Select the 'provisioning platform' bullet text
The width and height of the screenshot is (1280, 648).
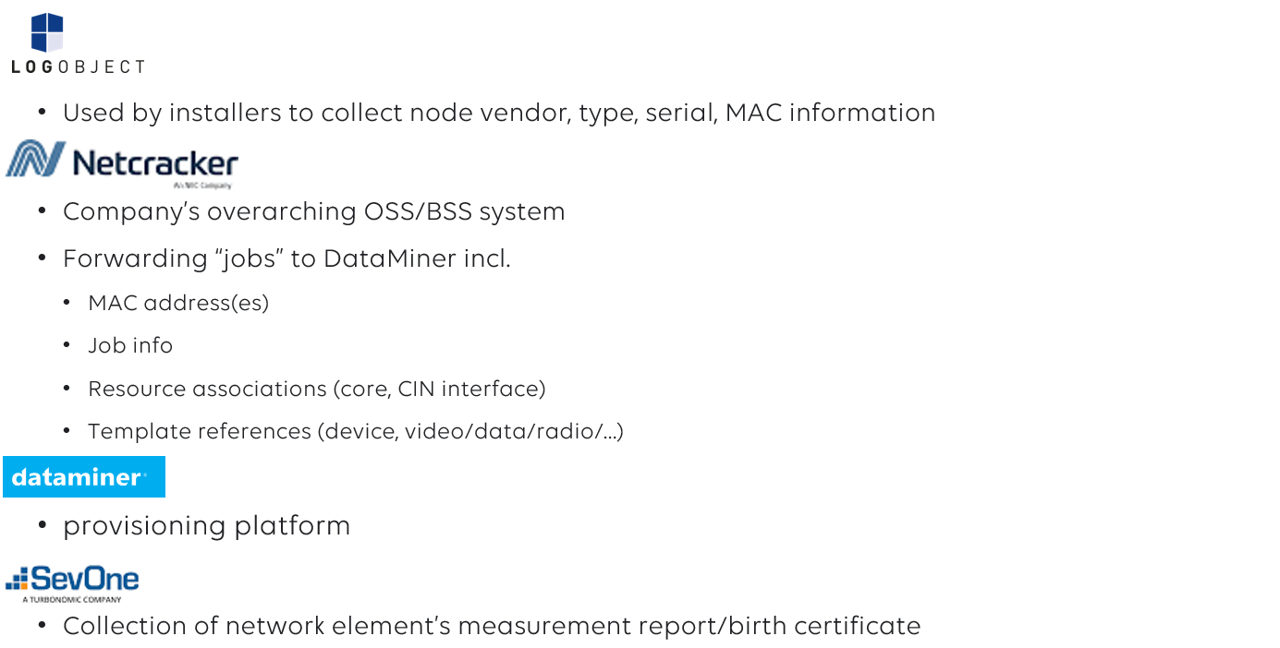(207, 526)
